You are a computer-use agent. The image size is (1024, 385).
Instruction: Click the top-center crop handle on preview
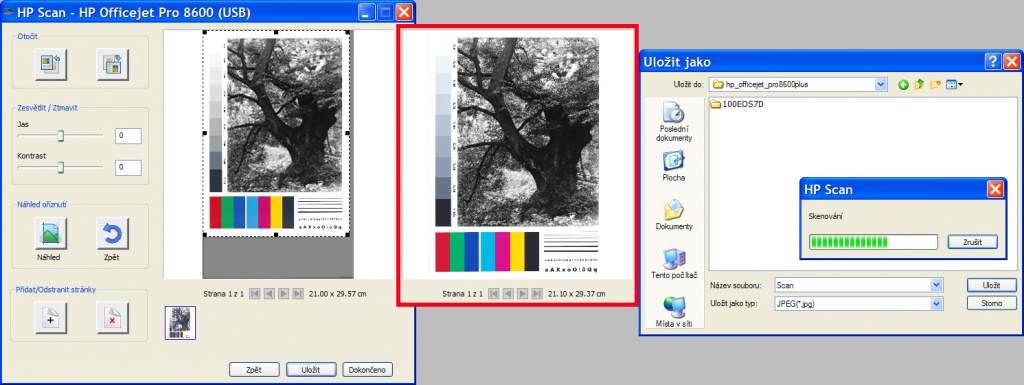tap(276, 32)
